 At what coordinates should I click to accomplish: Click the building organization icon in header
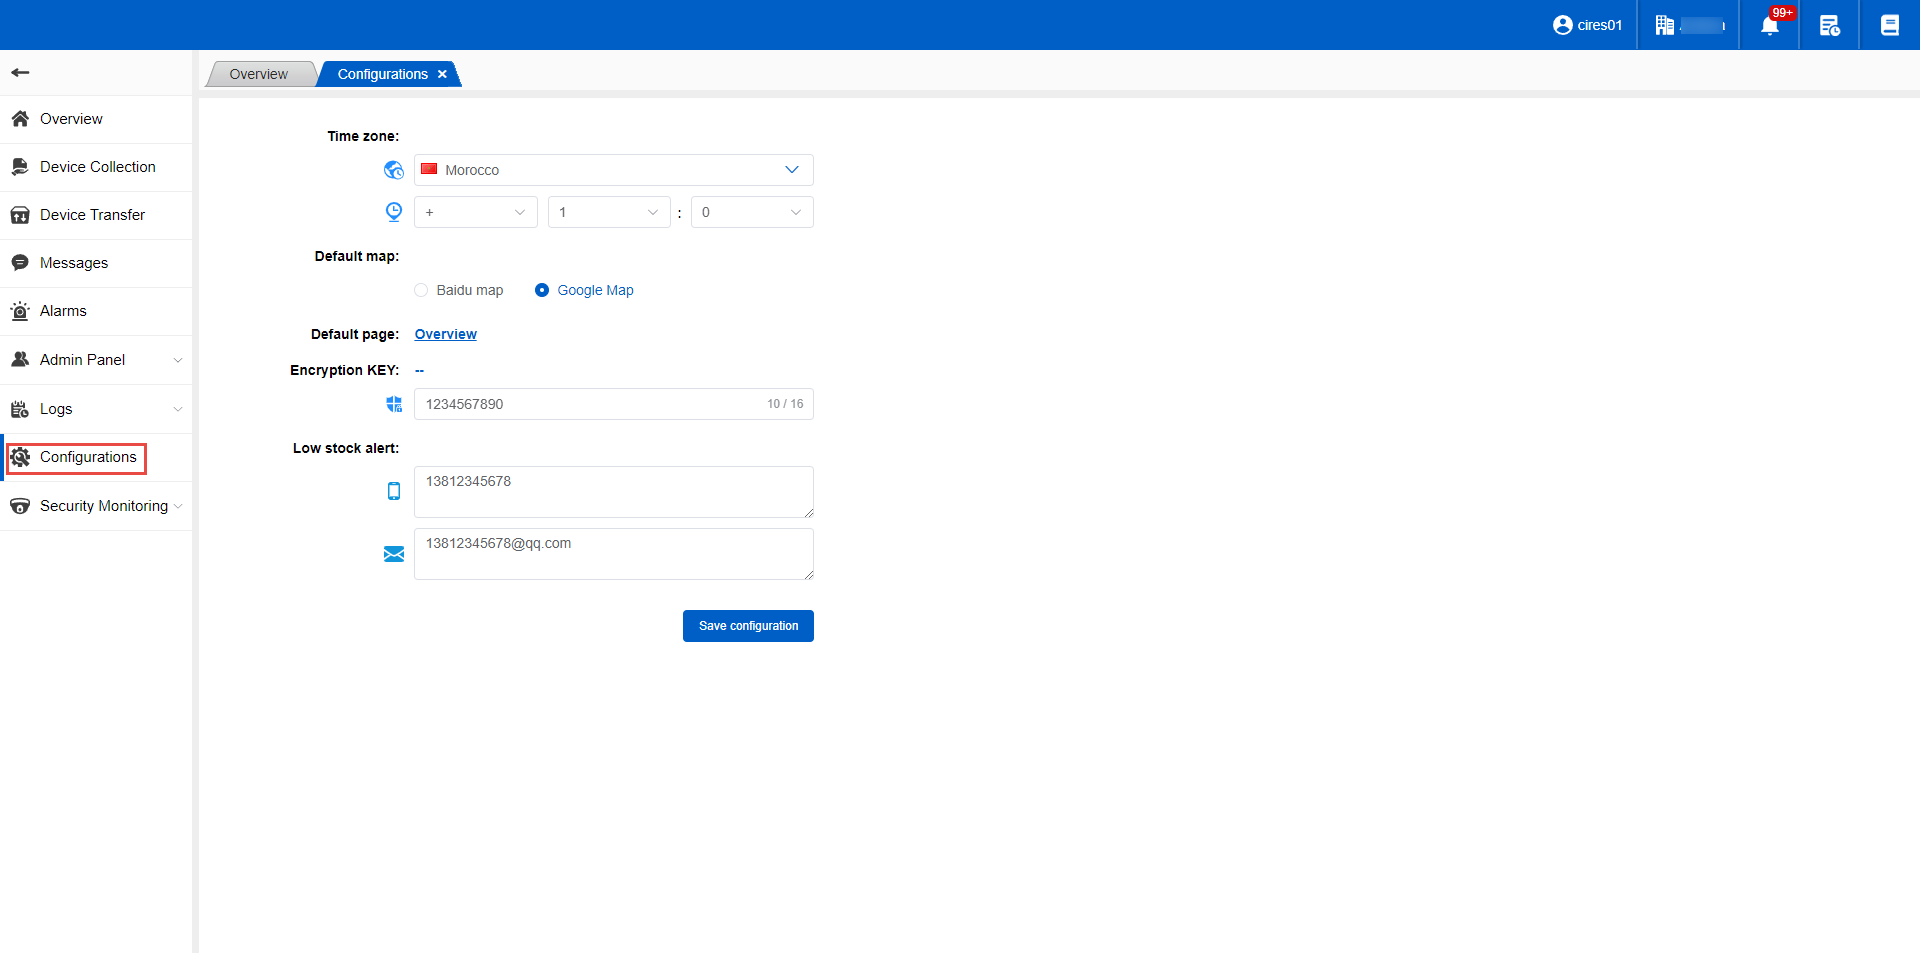coord(1664,25)
